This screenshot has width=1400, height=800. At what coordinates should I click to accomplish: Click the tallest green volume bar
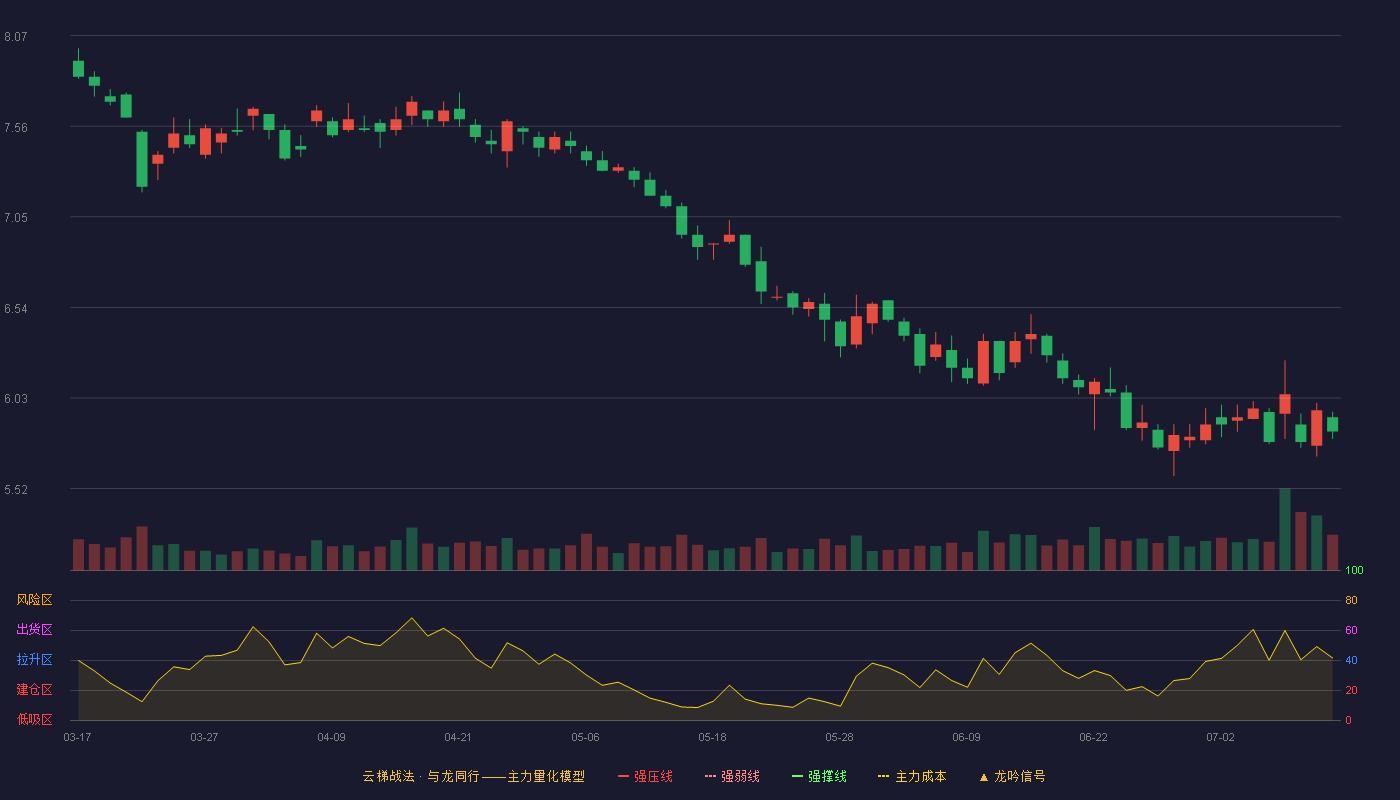[x=1285, y=529]
